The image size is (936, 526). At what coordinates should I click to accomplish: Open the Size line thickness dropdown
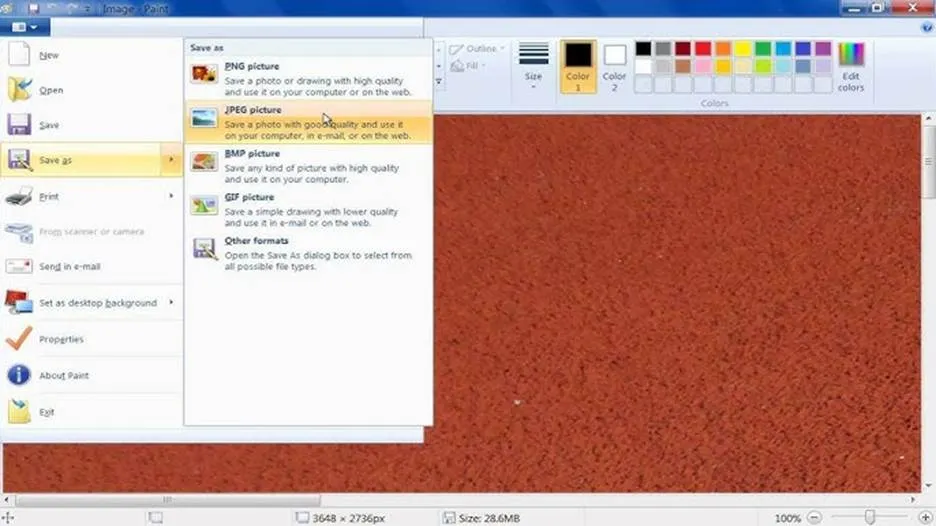coord(534,67)
